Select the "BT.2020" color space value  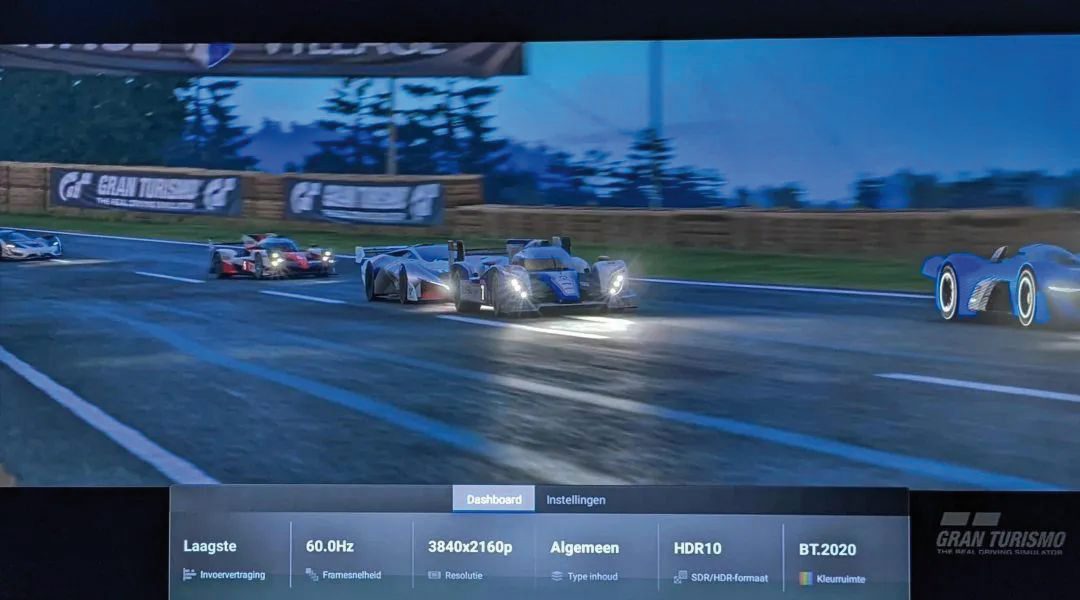(x=827, y=550)
